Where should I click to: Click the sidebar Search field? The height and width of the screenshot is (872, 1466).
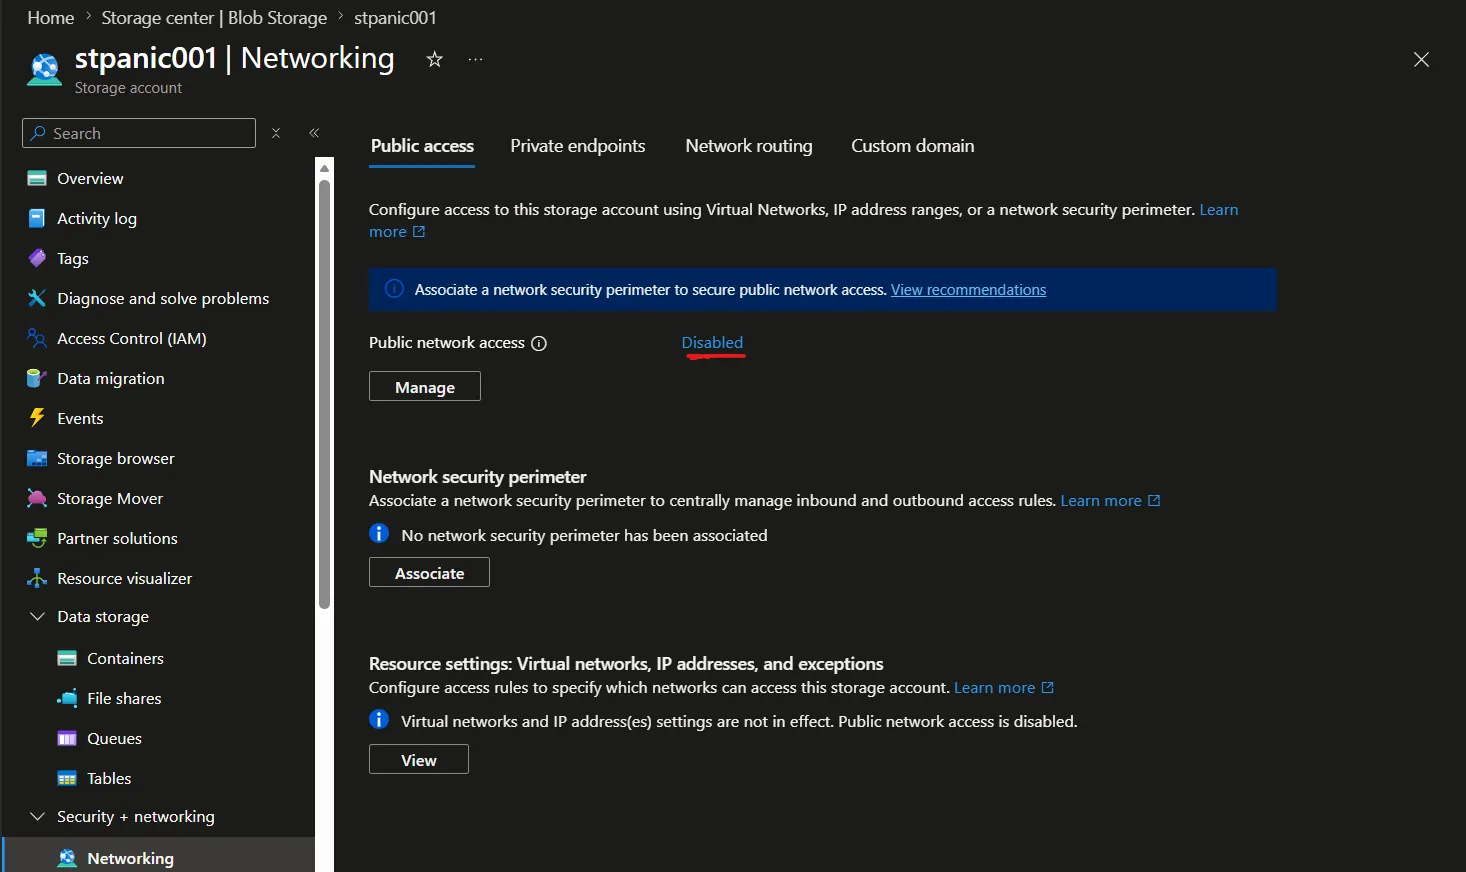tap(139, 133)
